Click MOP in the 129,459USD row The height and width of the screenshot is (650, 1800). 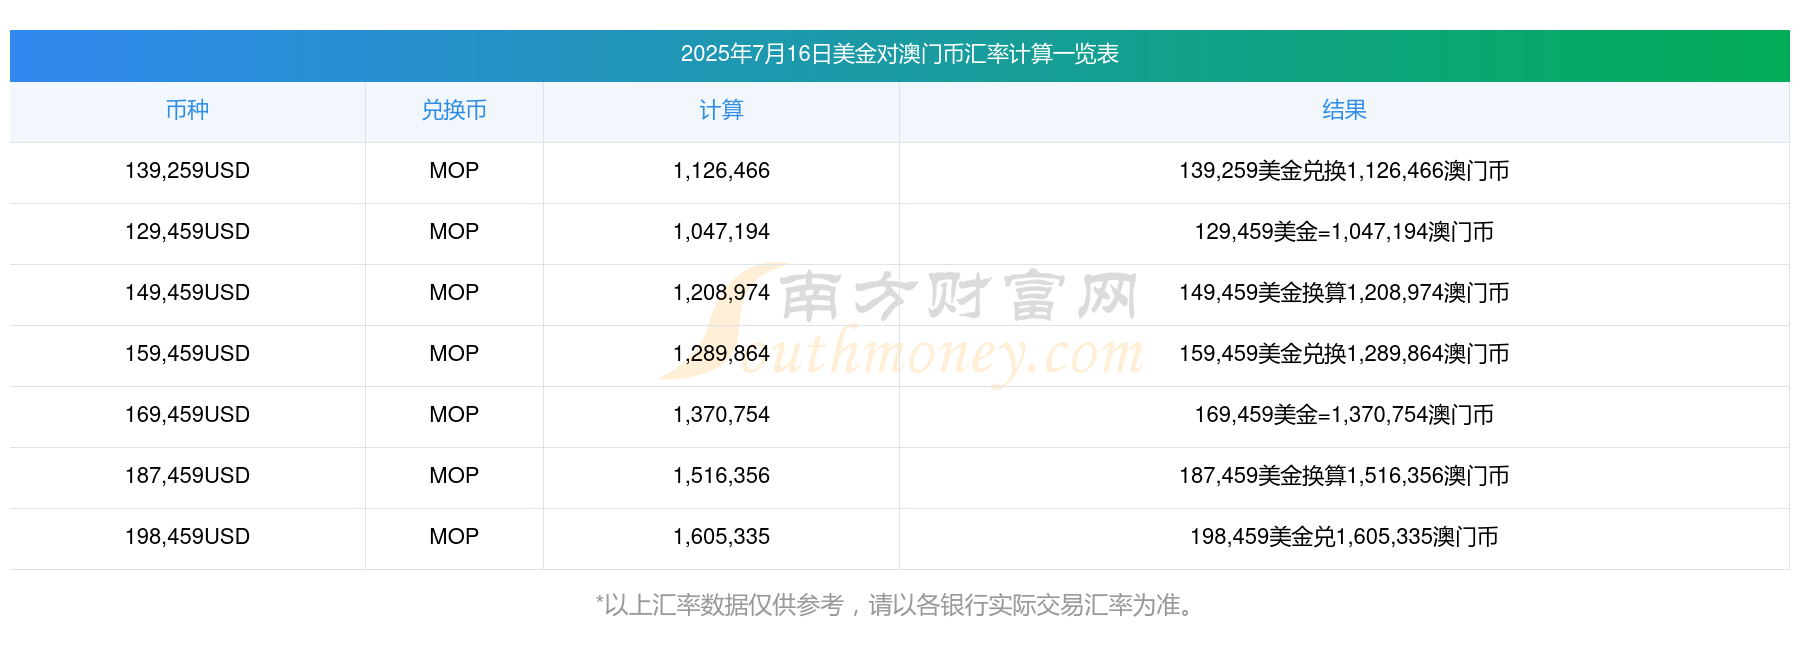[454, 232]
